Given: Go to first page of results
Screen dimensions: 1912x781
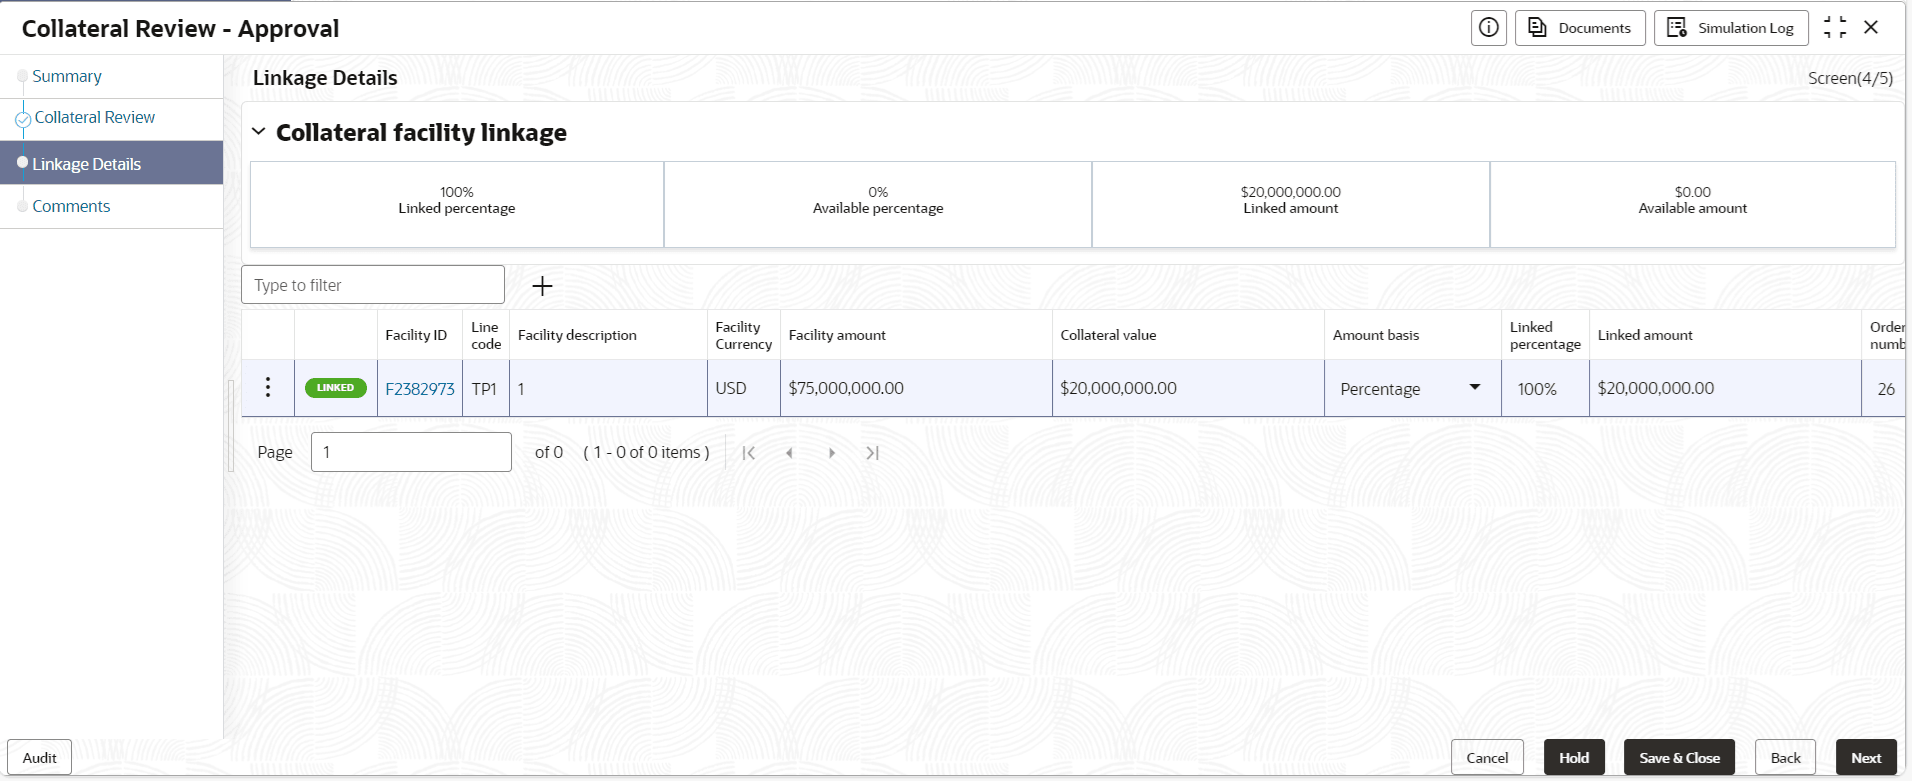Looking at the screenshot, I should pos(748,453).
